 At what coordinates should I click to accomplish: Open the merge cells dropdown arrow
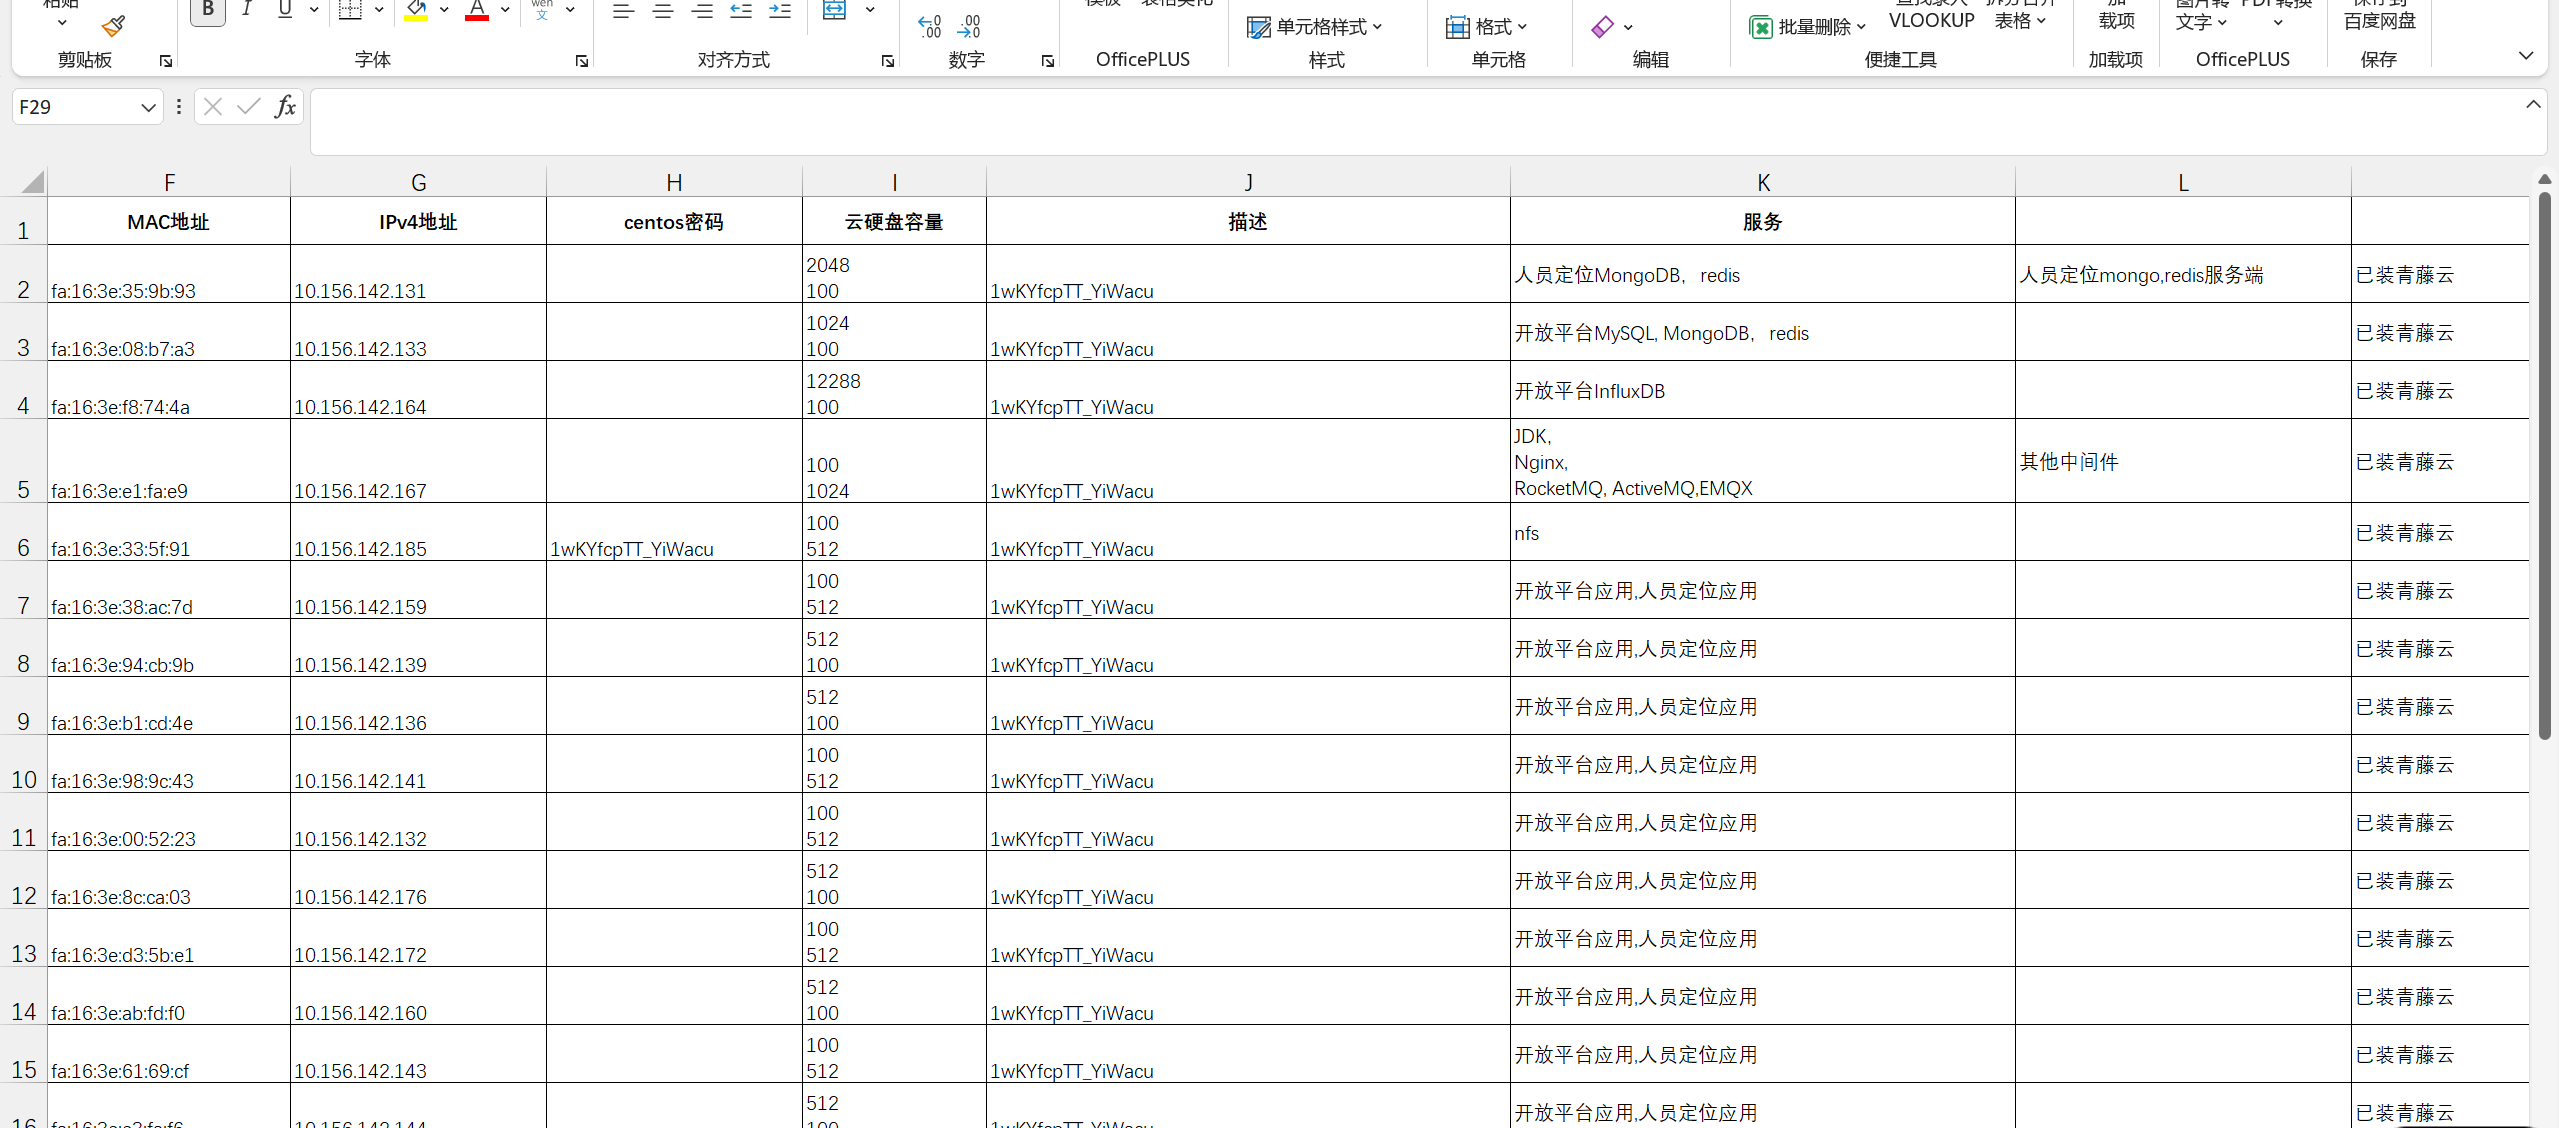pyautogui.click(x=870, y=10)
